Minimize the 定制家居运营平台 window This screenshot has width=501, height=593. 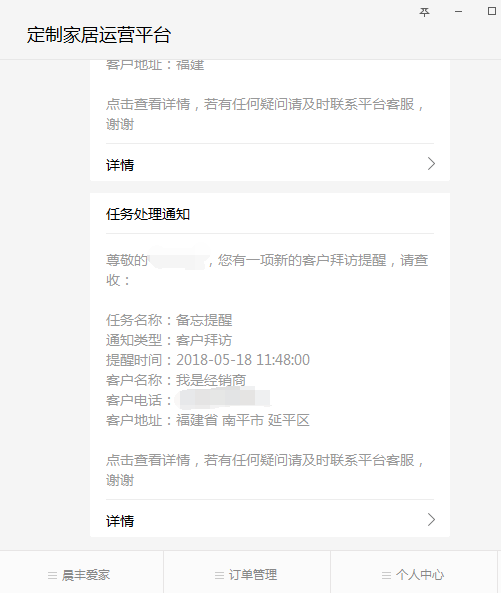click(458, 12)
